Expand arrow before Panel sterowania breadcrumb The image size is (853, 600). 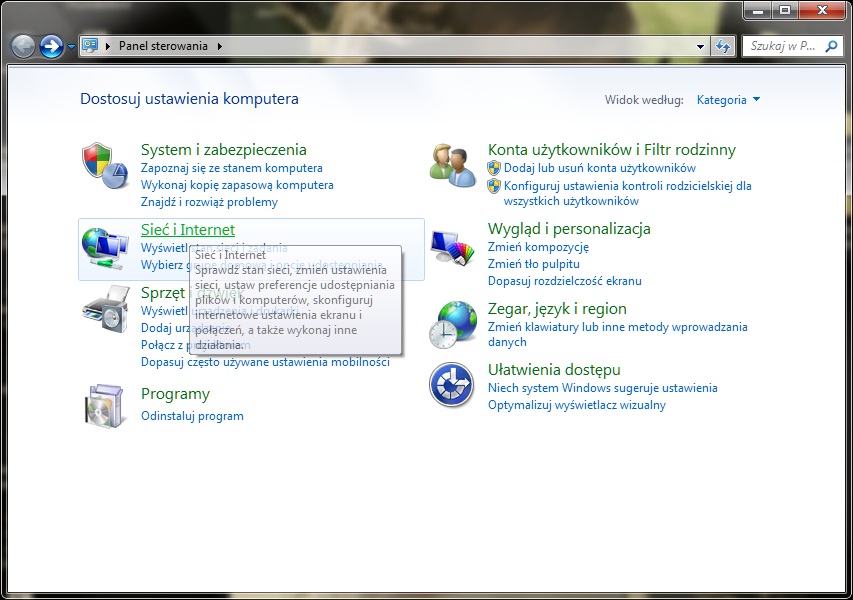(x=108, y=46)
